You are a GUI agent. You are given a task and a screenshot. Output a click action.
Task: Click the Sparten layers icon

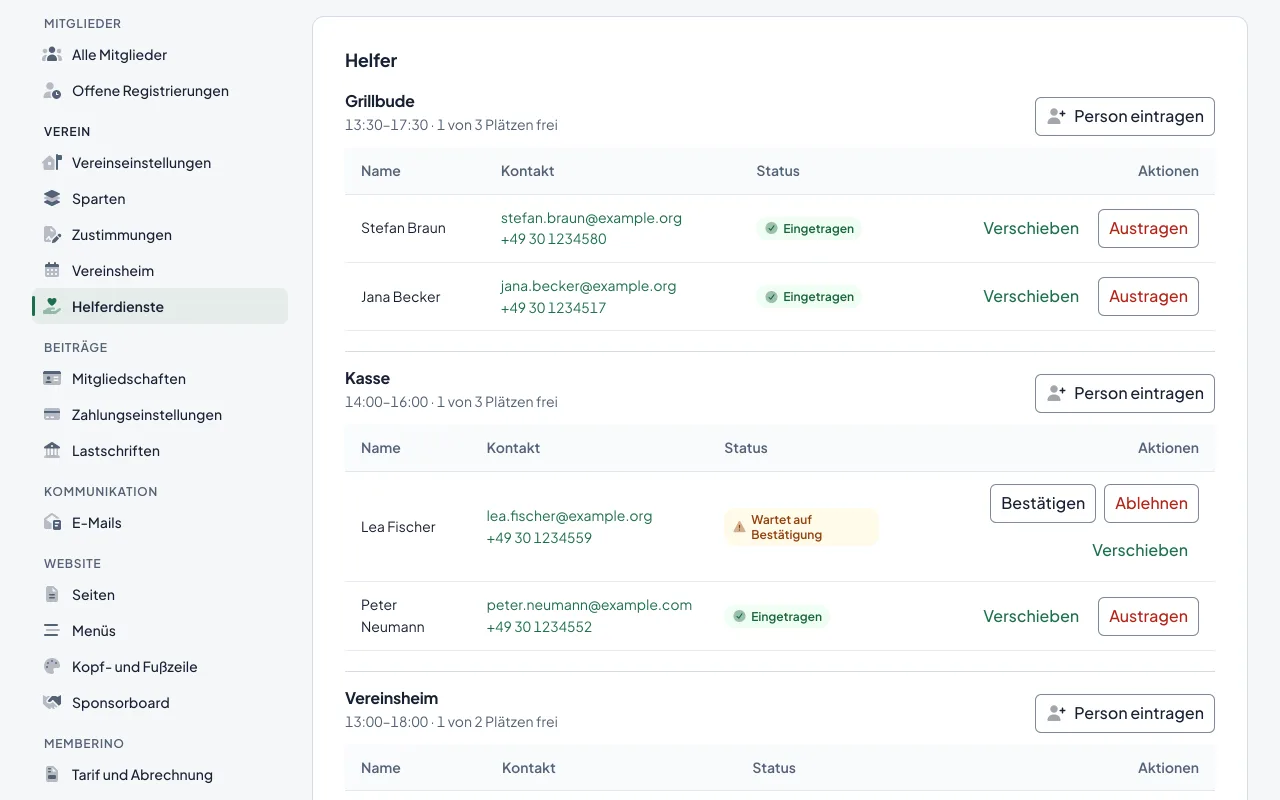[52, 199]
